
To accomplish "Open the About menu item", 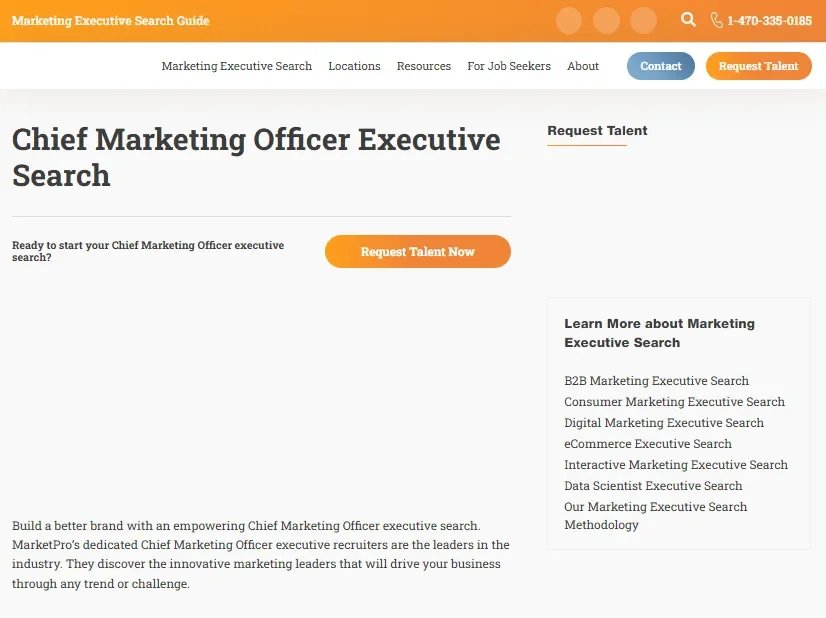I will coord(583,66).
